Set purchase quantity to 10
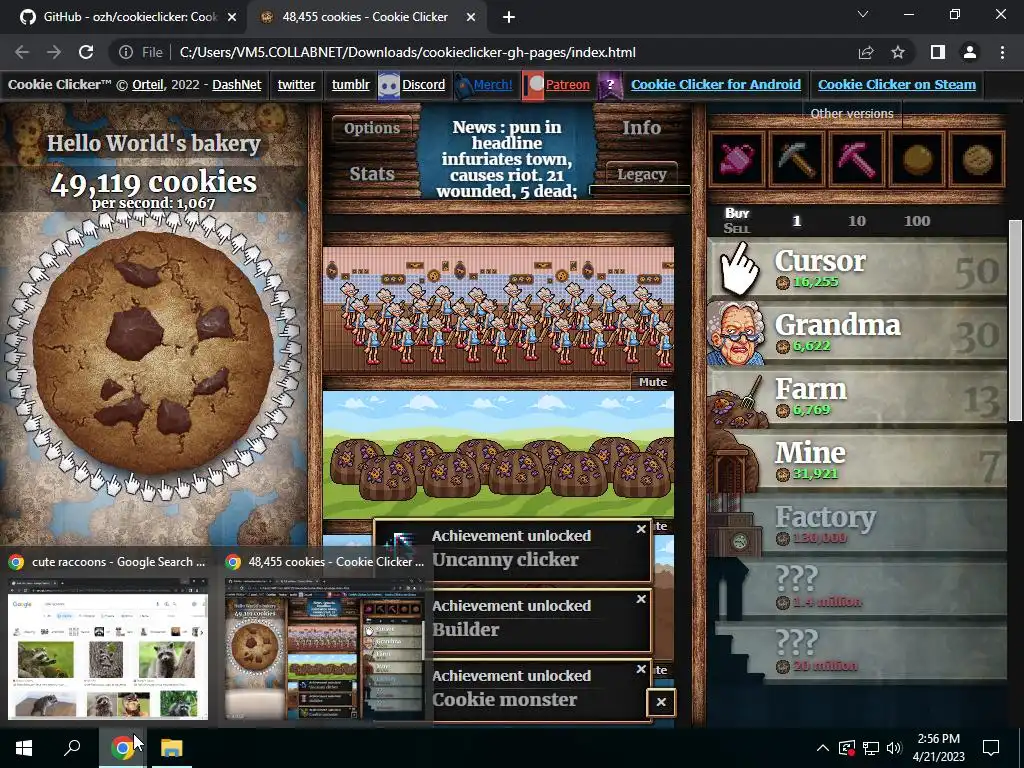 coord(857,221)
